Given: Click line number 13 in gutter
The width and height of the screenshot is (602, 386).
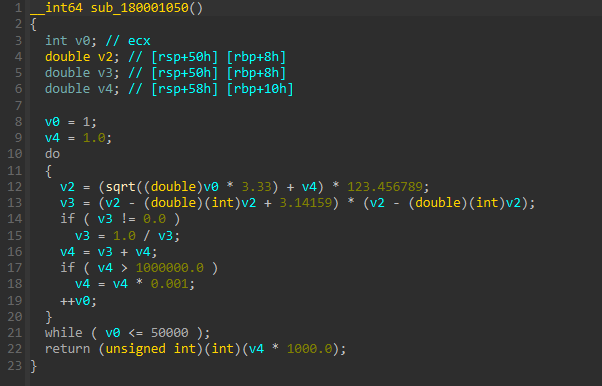Looking at the screenshot, I should pyautogui.click(x=15, y=203).
